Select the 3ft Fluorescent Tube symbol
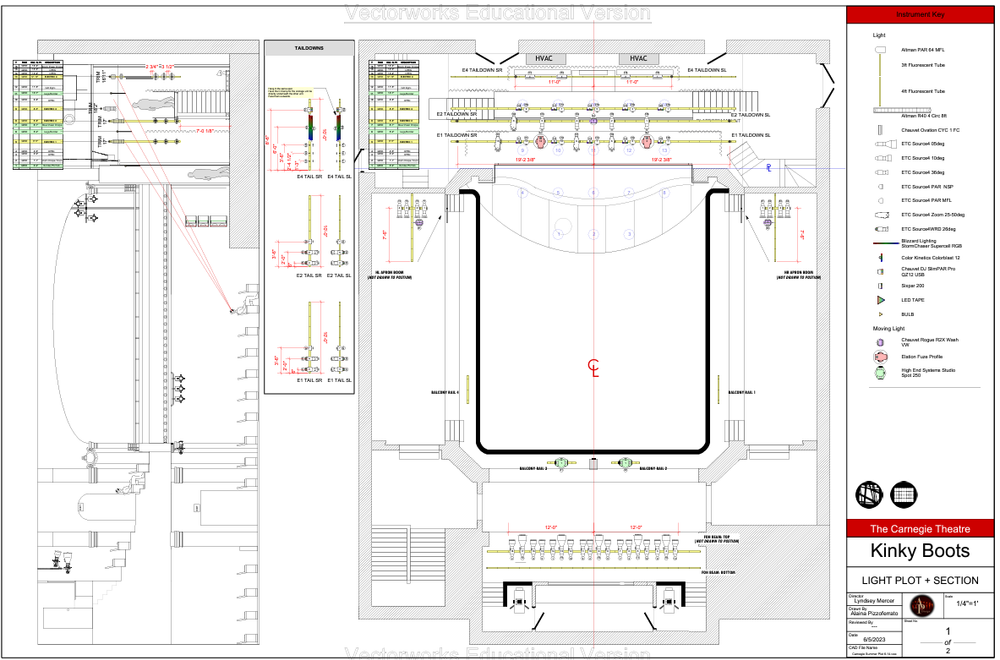Viewport: 1000px width, 660px height. pyautogui.click(x=880, y=64)
